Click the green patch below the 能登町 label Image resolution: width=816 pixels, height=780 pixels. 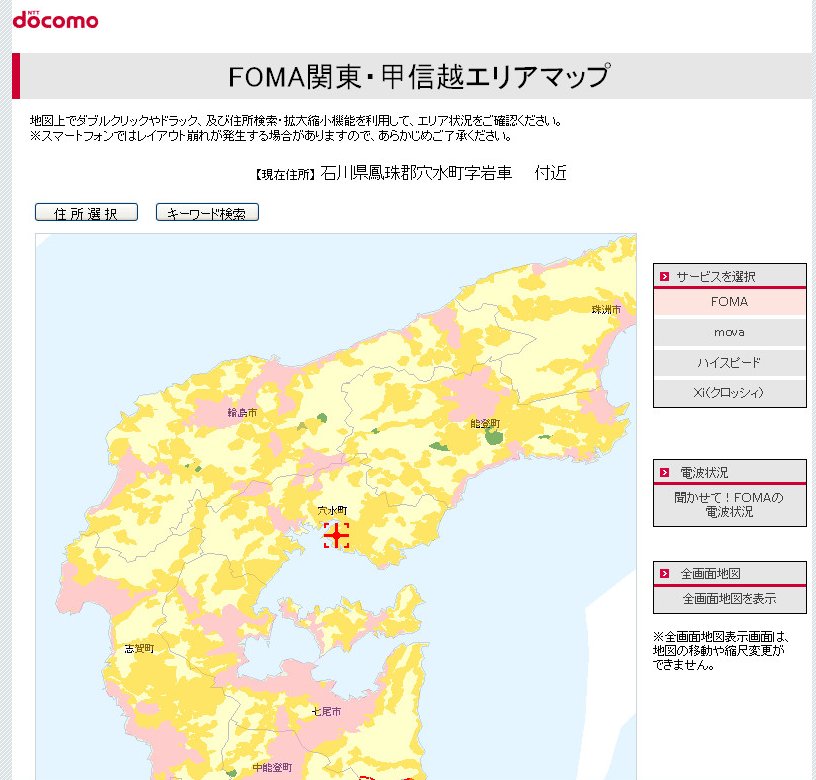pyautogui.click(x=493, y=436)
